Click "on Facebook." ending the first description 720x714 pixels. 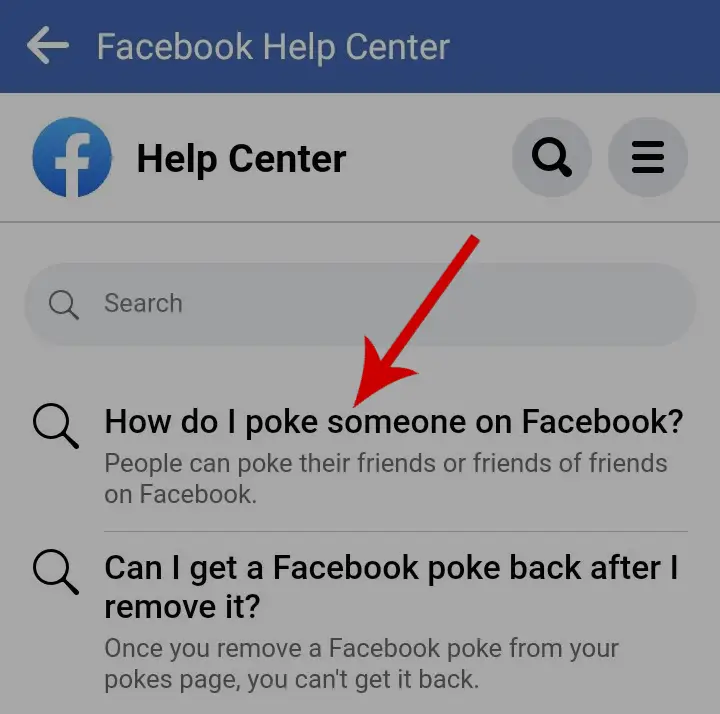coord(180,495)
